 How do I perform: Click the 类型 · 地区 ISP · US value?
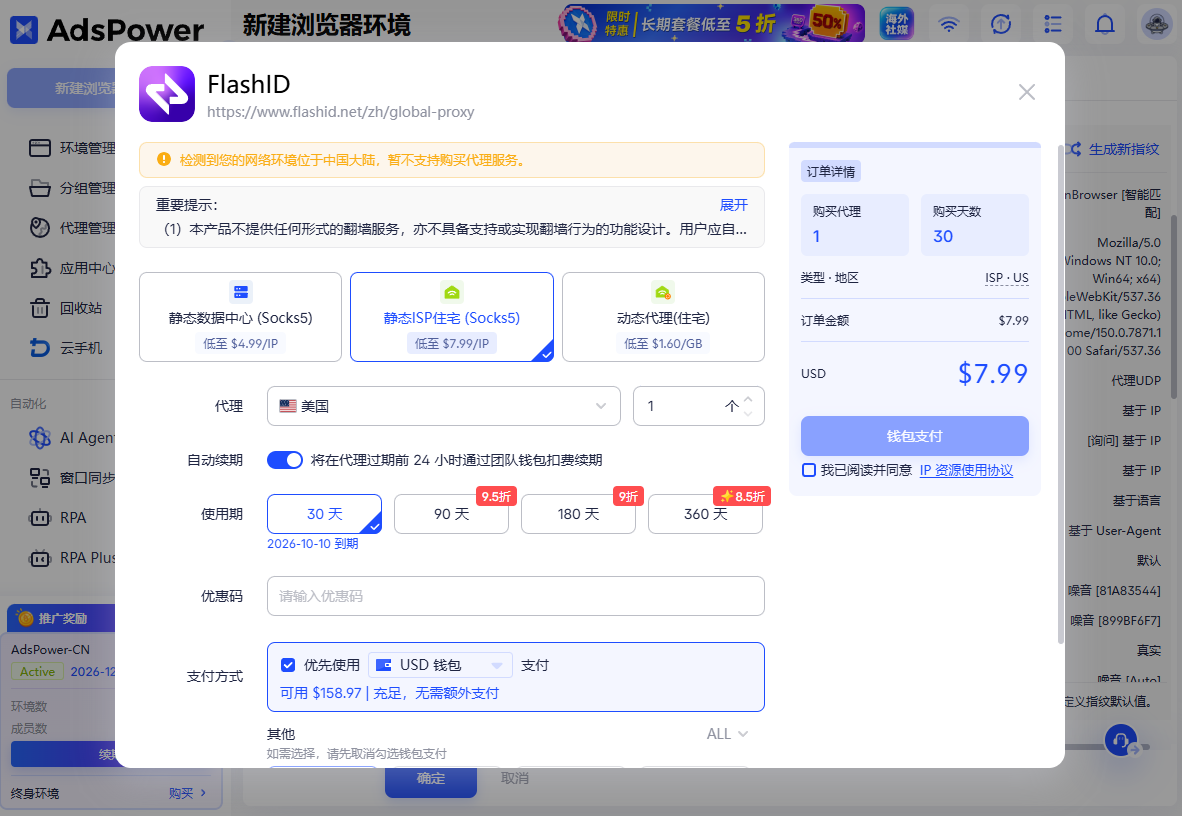[x=1006, y=278]
